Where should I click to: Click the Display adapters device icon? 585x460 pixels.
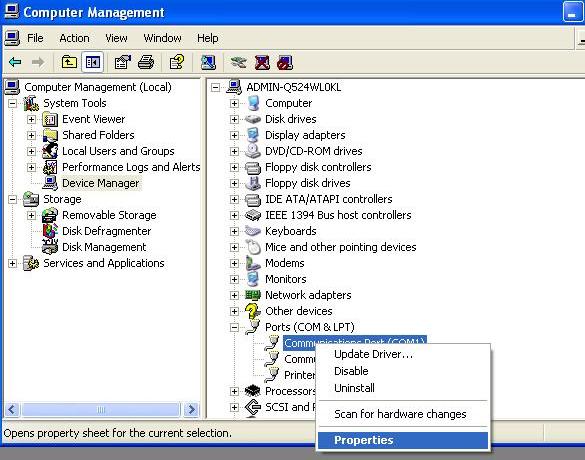(253, 135)
